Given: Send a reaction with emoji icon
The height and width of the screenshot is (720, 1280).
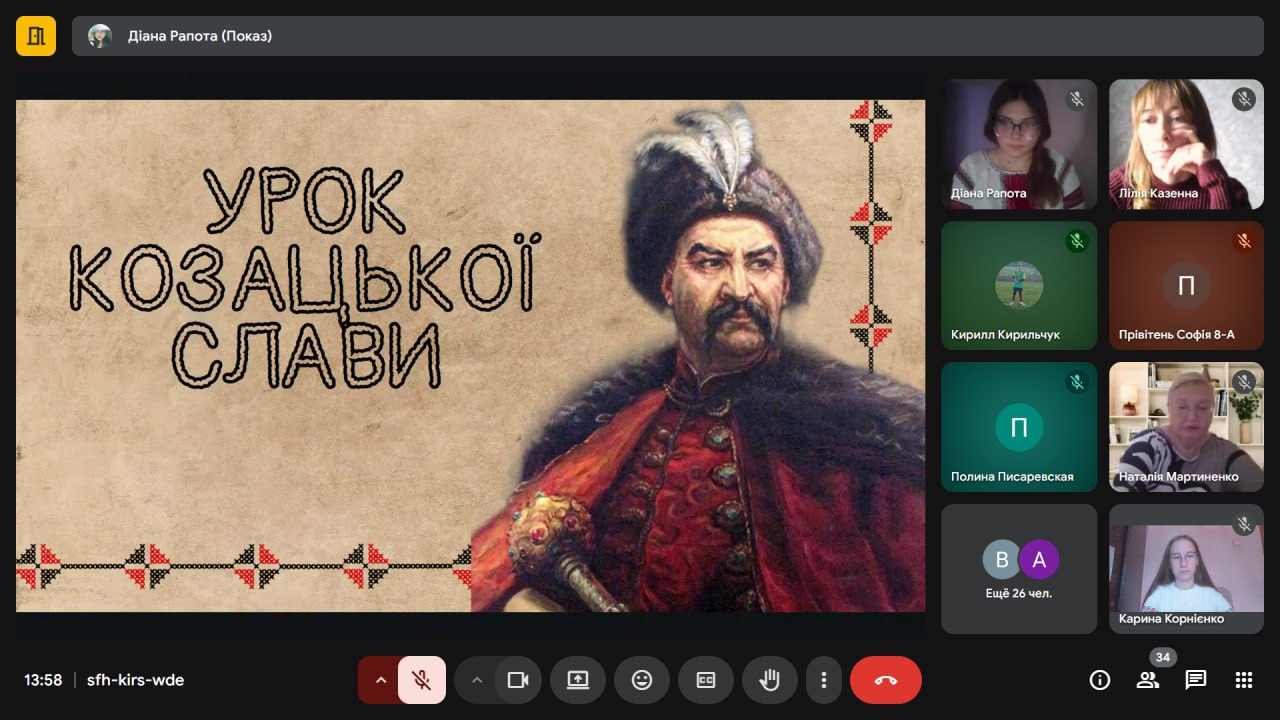Looking at the screenshot, I should [642, 680].
